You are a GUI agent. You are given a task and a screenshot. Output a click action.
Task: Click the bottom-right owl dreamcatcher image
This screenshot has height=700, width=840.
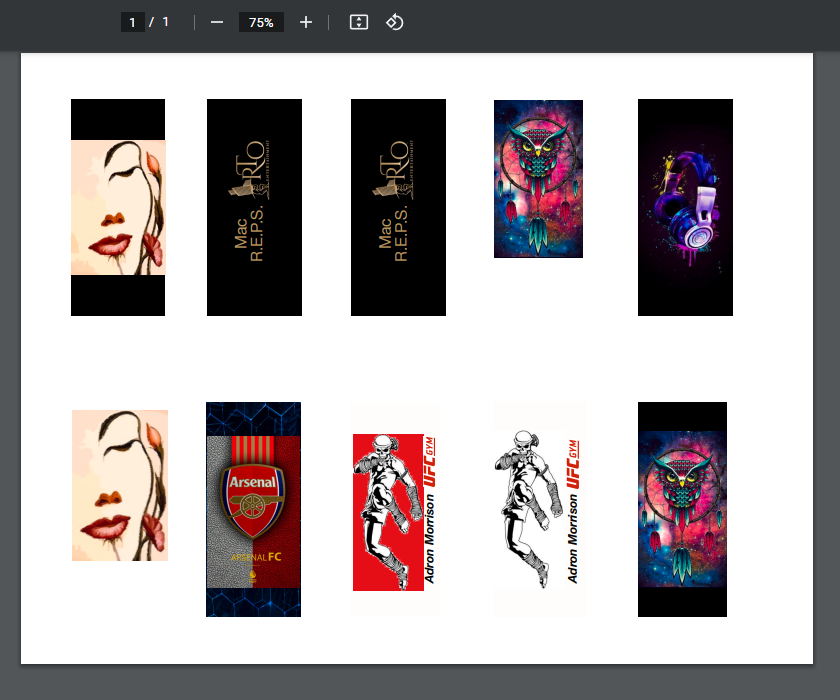682,509
